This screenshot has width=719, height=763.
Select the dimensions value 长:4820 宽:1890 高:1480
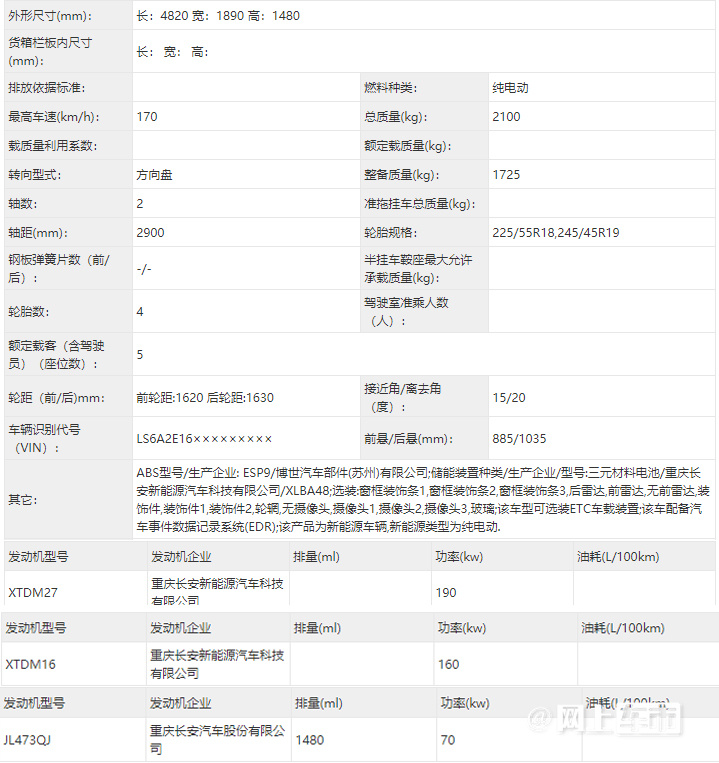coord(218,16)
